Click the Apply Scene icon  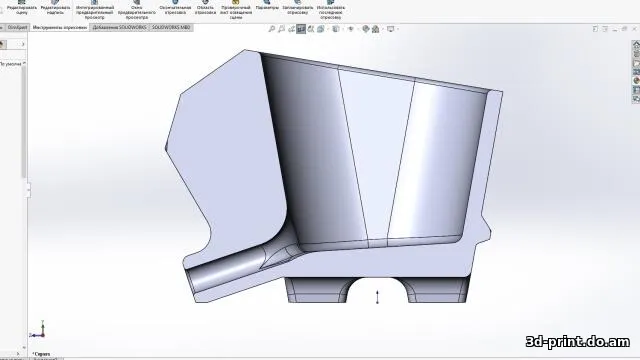point(376,29)
